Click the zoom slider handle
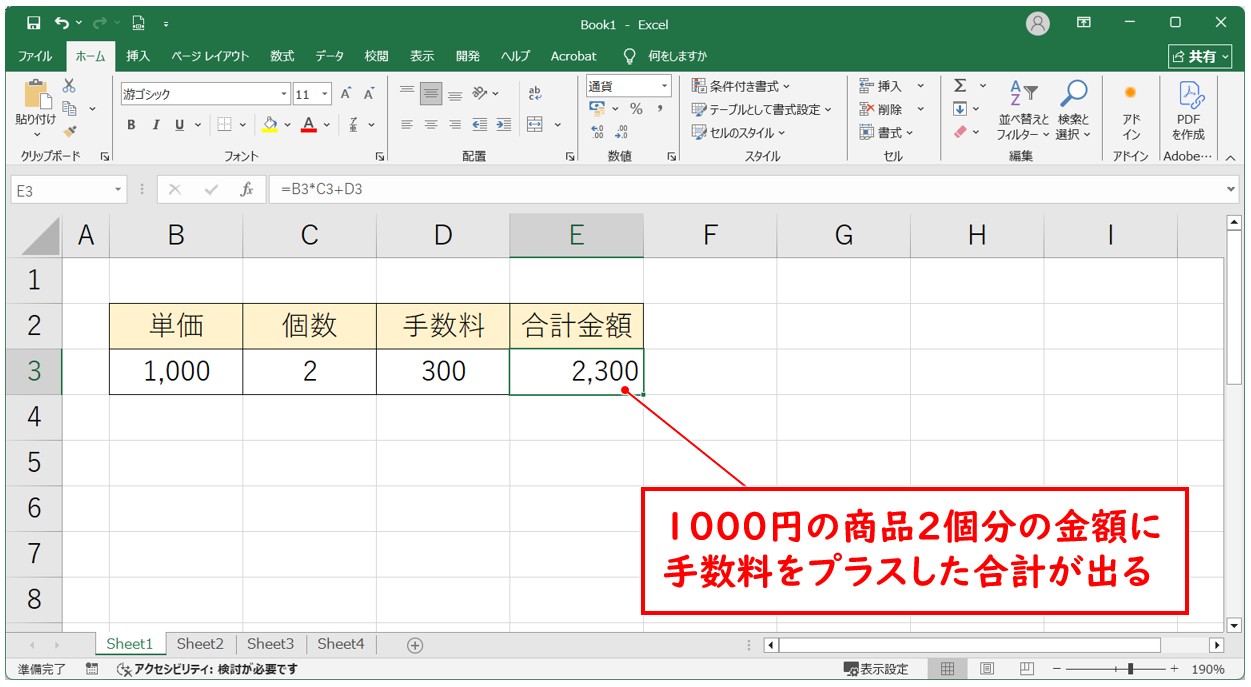 pos(1130,669)
